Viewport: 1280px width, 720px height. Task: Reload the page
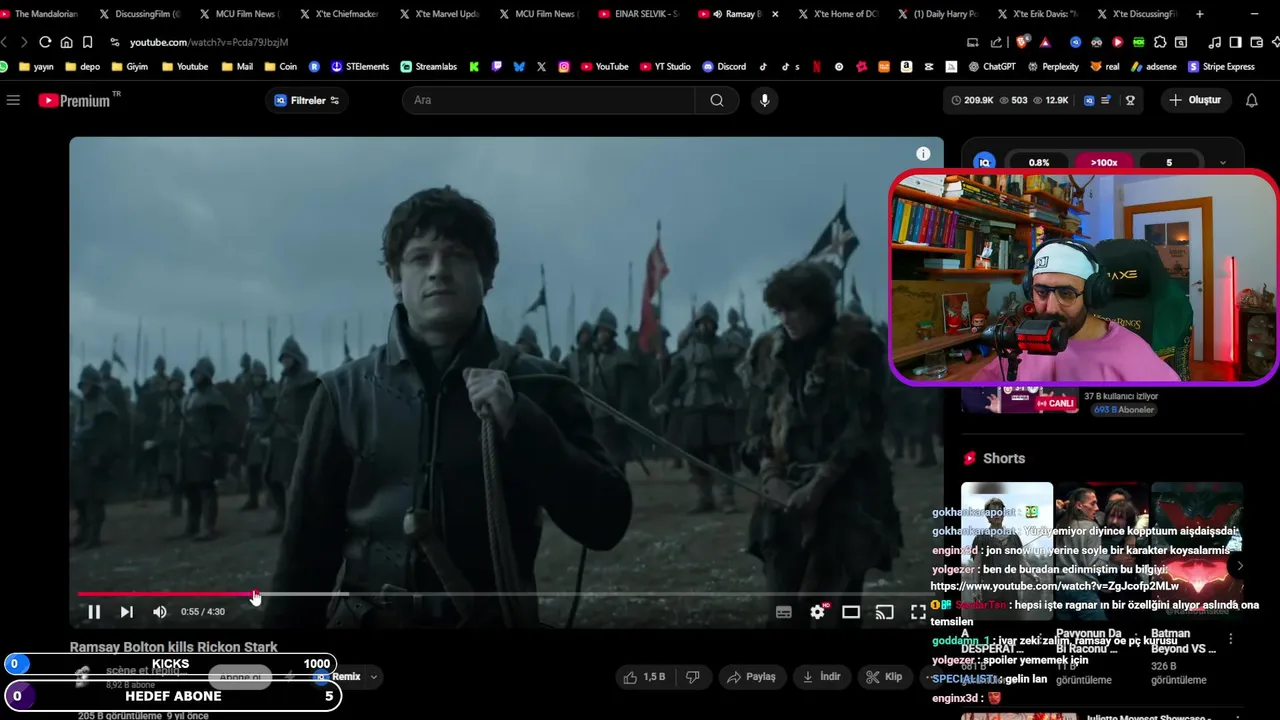[x=45, y=42]
